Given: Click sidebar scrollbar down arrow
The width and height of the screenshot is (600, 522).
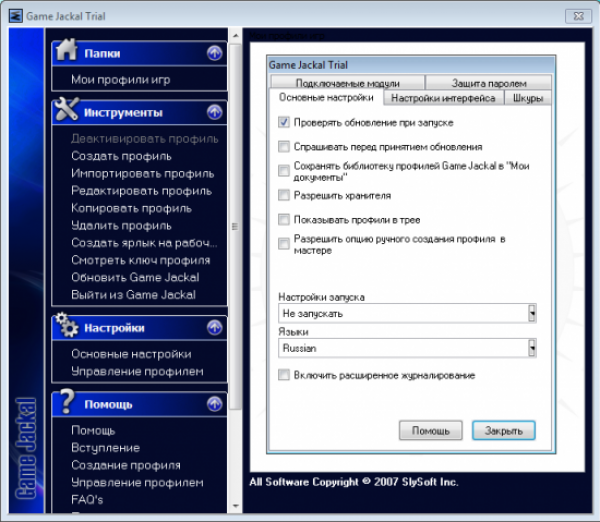Looking at the screenshot, I should (x=236, y=506).
